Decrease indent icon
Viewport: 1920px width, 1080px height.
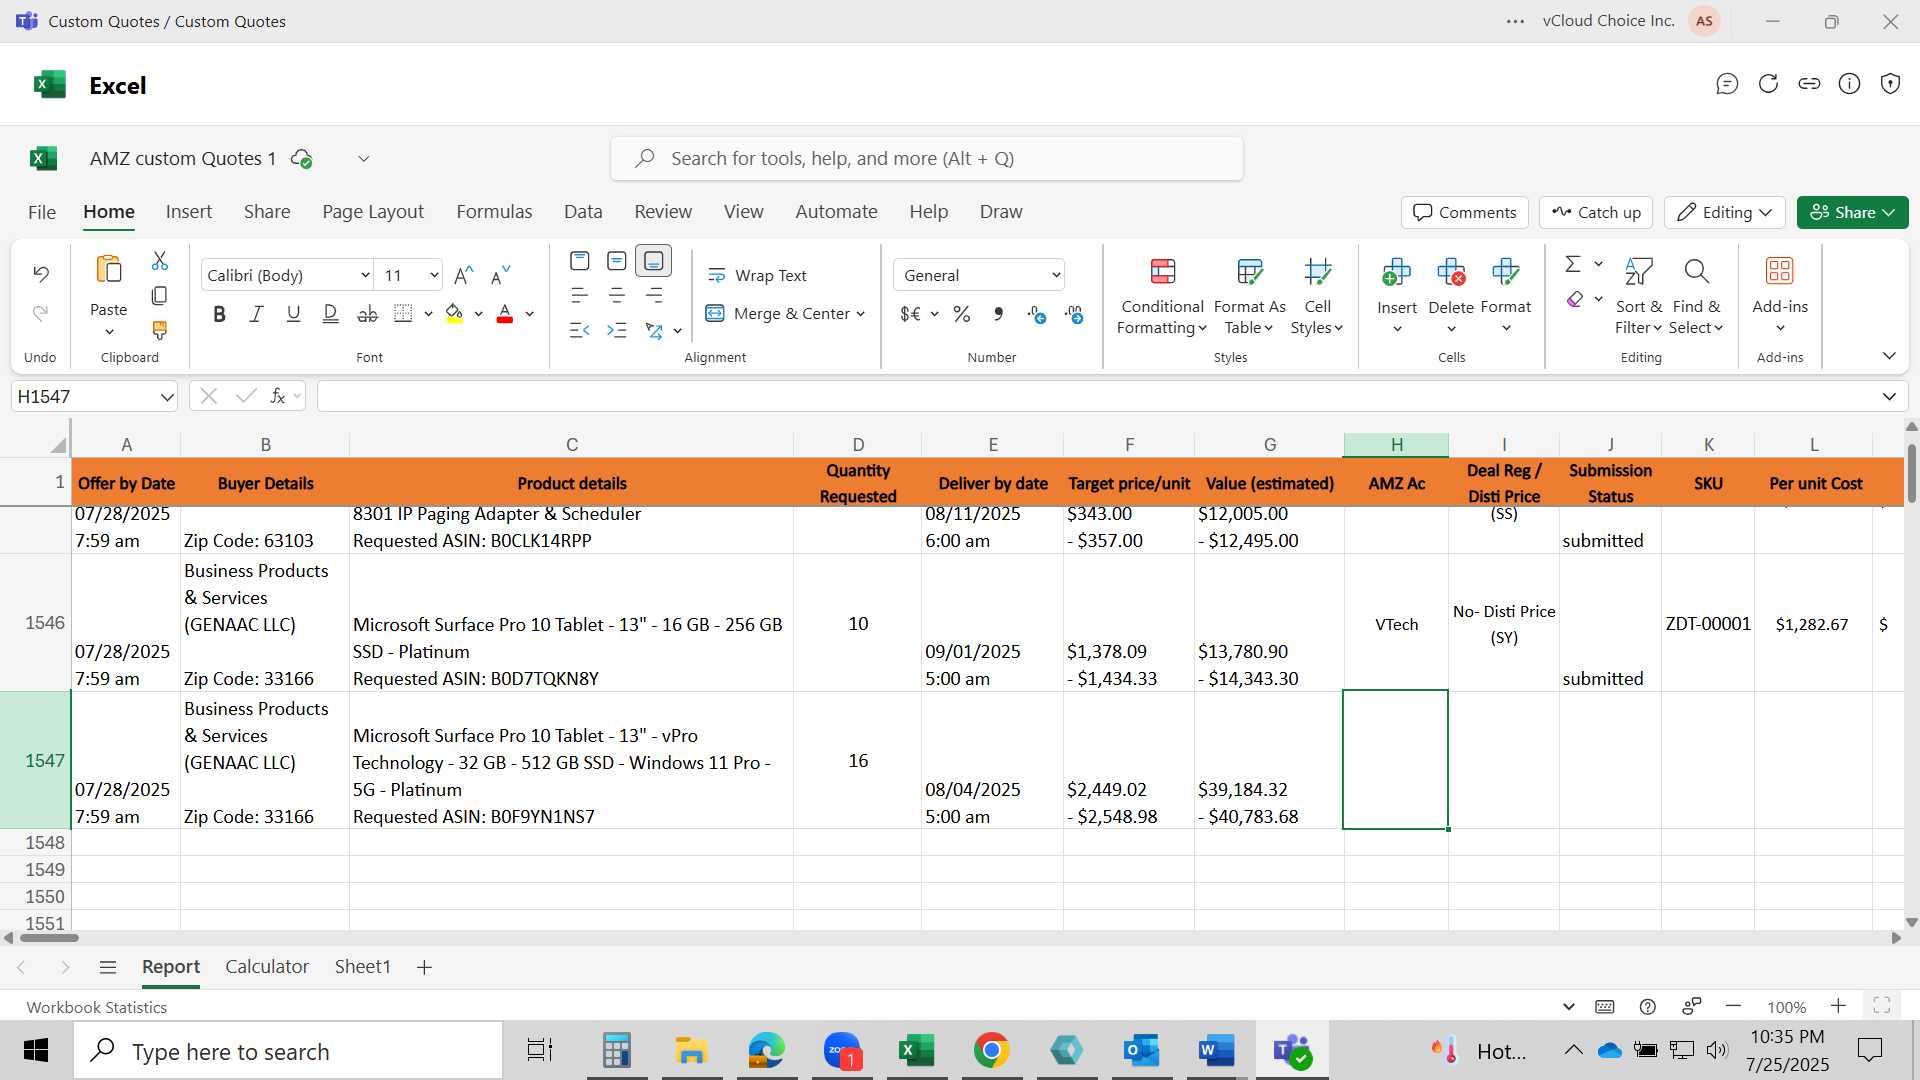[579, 330]
